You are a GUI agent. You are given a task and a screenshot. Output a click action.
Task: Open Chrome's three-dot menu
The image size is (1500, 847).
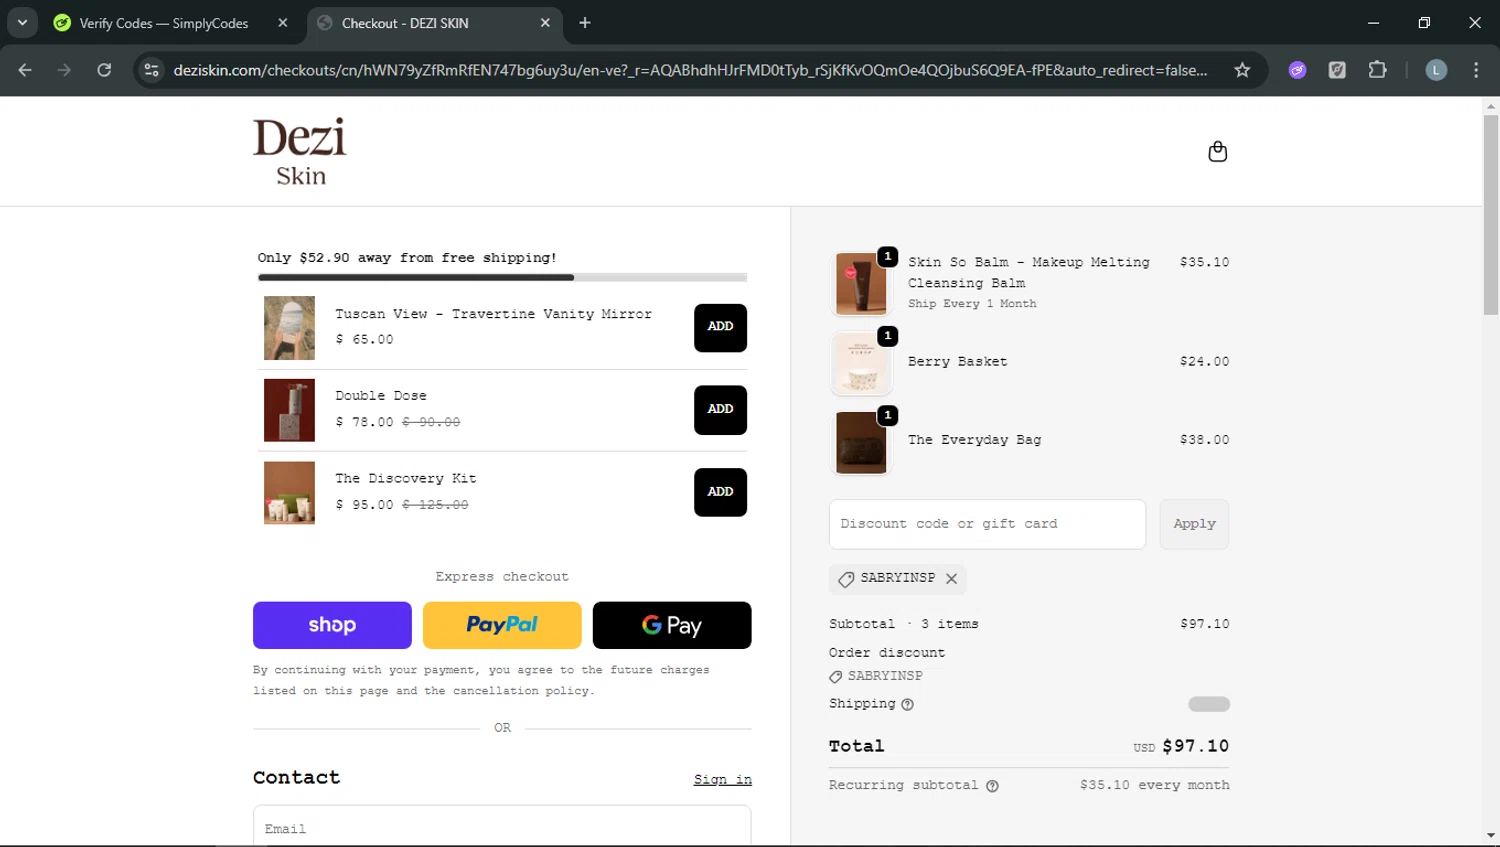pos(1476,70)
